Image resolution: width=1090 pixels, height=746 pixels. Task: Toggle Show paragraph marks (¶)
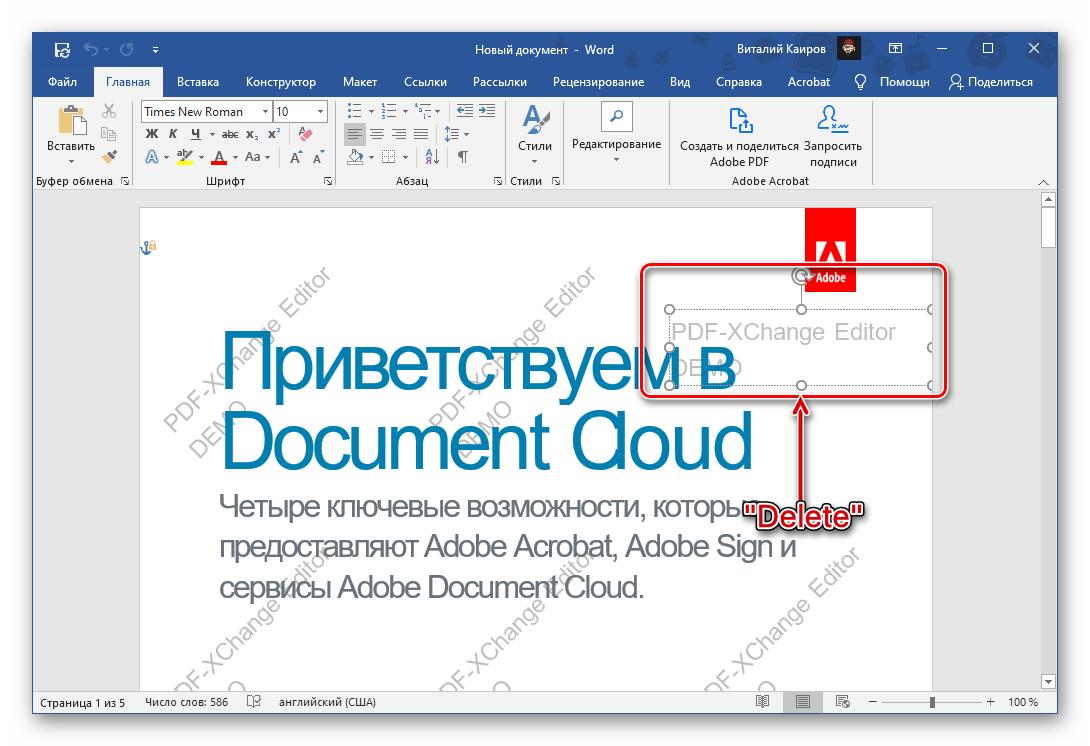462,157
